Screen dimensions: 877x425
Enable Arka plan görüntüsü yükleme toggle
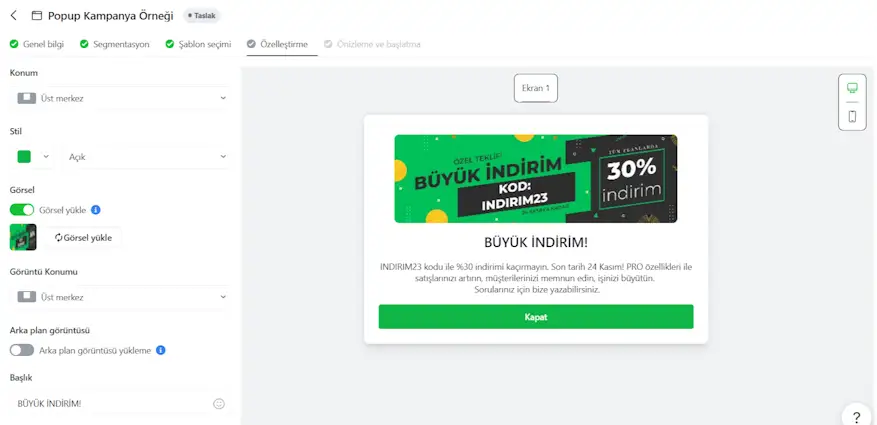(x=22, y=351)
